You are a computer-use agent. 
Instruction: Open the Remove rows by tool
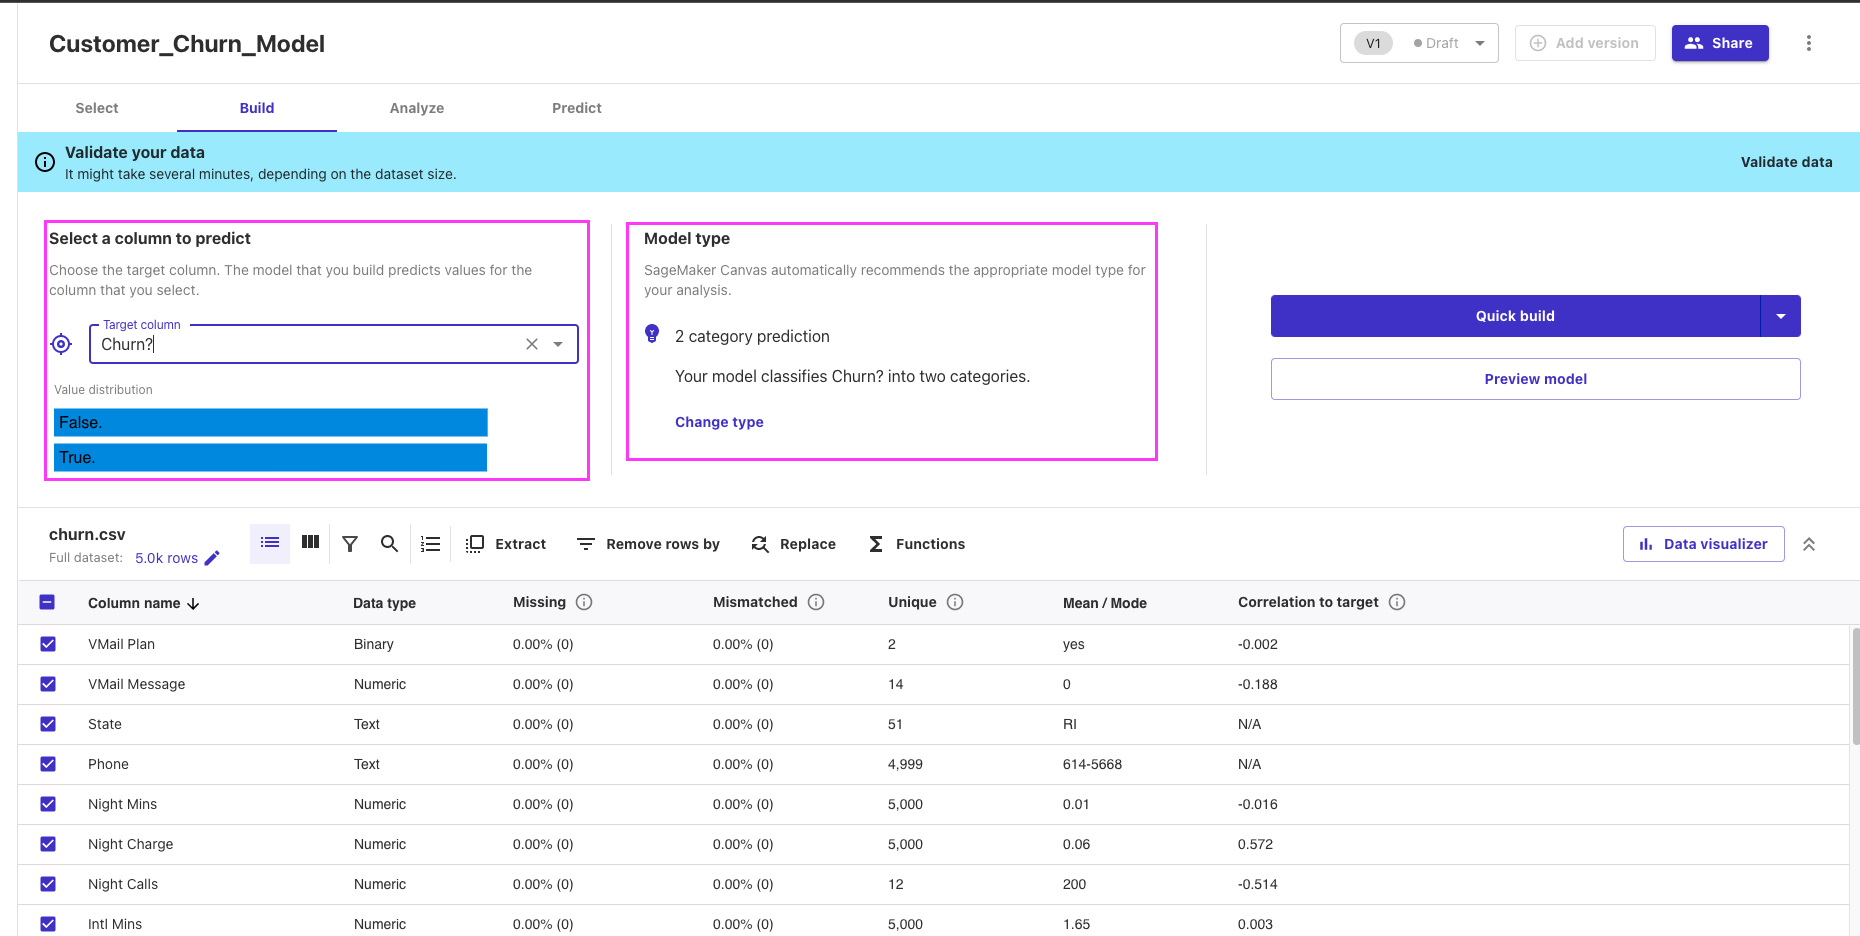click(585, 543)
